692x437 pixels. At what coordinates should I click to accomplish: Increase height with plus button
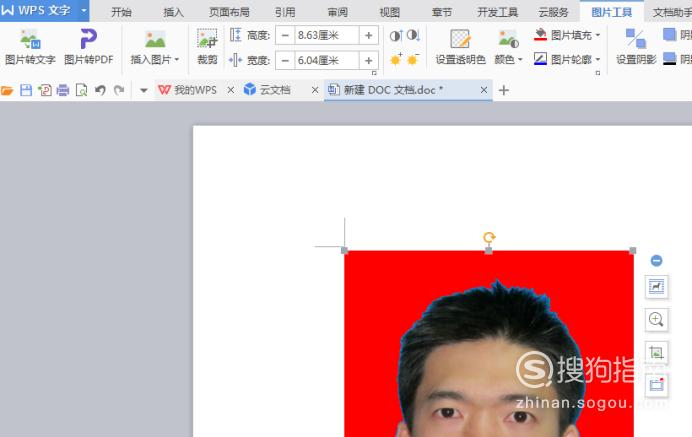pyautogui.click(x=369, y=35)
